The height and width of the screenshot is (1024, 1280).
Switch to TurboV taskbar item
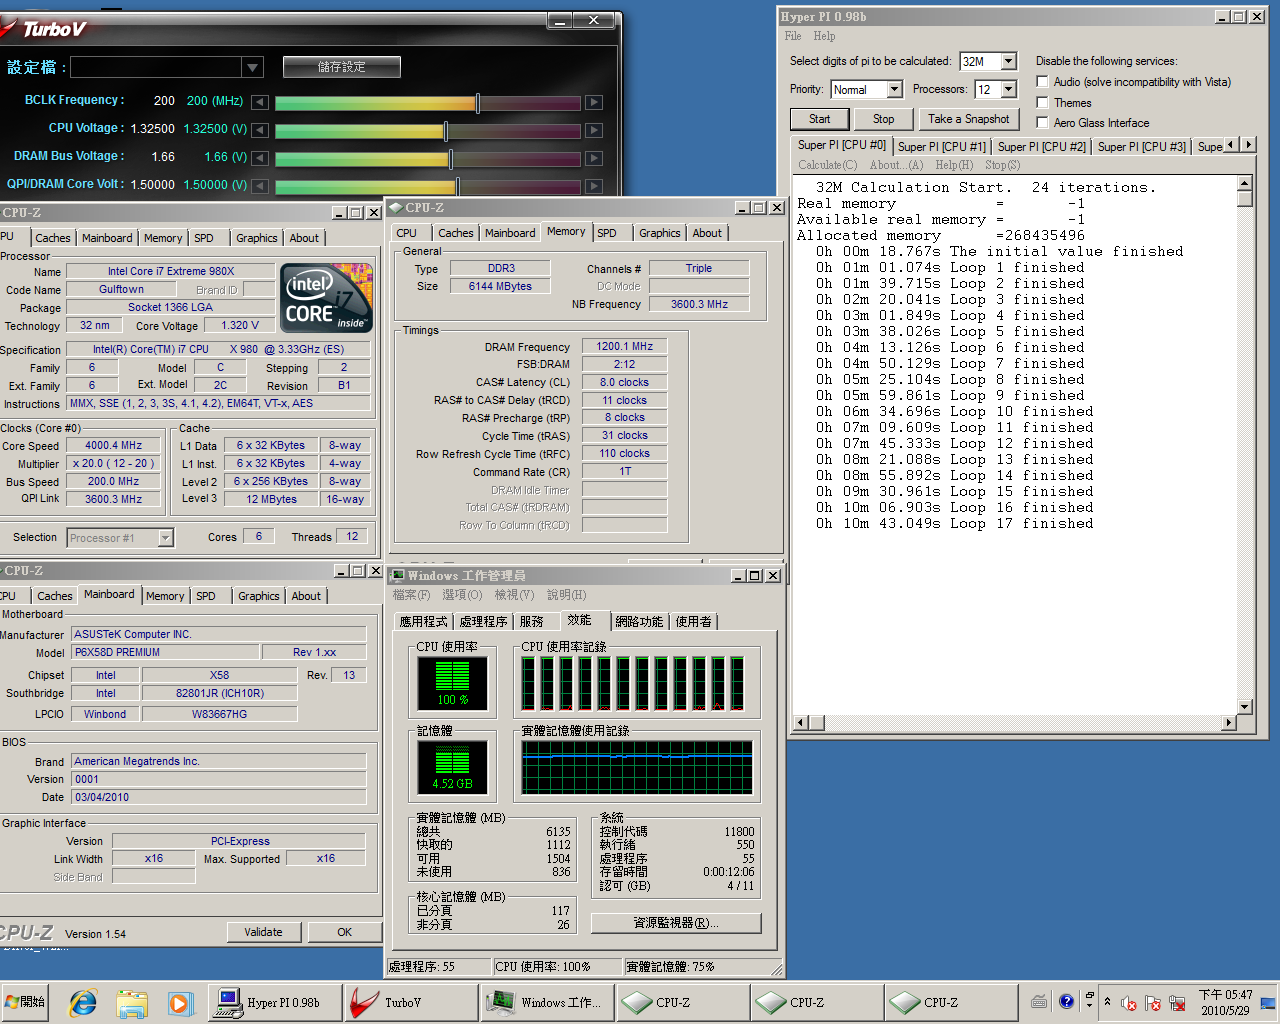tap(410, 1002)
